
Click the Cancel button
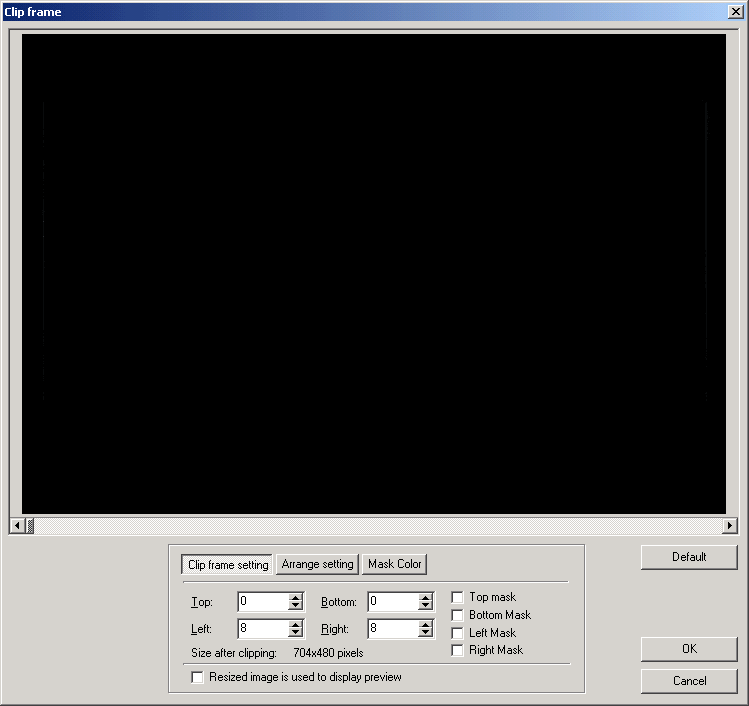689,681
